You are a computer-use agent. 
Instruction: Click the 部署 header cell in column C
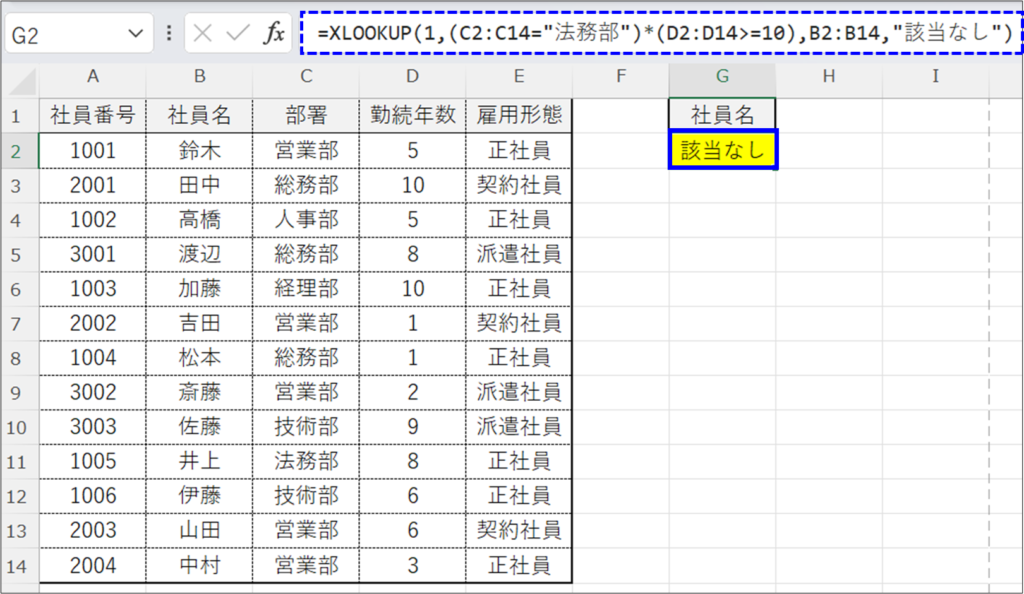pyautogui.click(x=306, y=112)
